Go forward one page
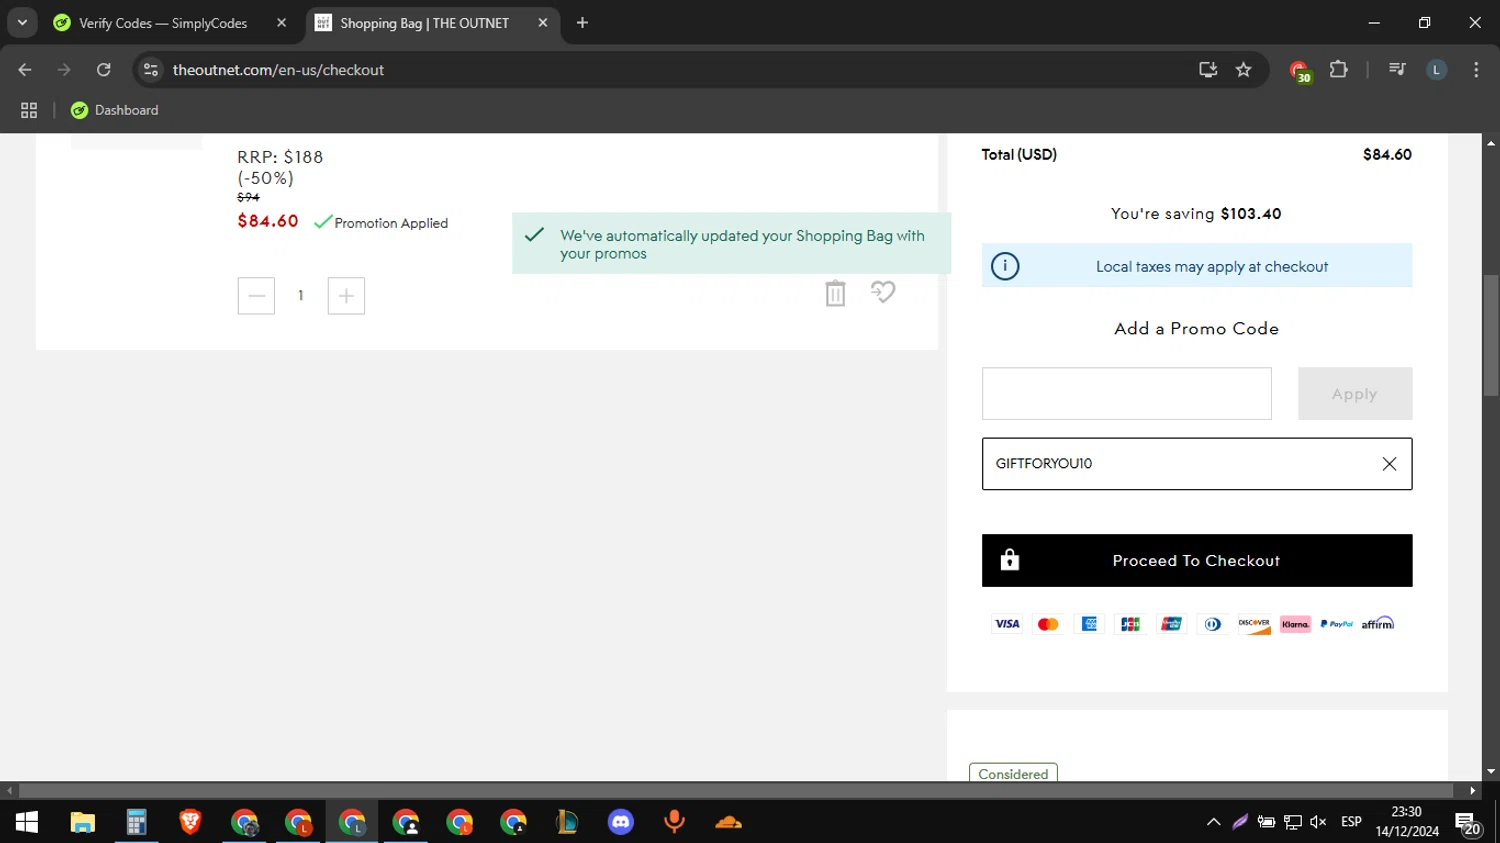The height and width of the screenshot is (843, 1500). click(x=64, y=70)
